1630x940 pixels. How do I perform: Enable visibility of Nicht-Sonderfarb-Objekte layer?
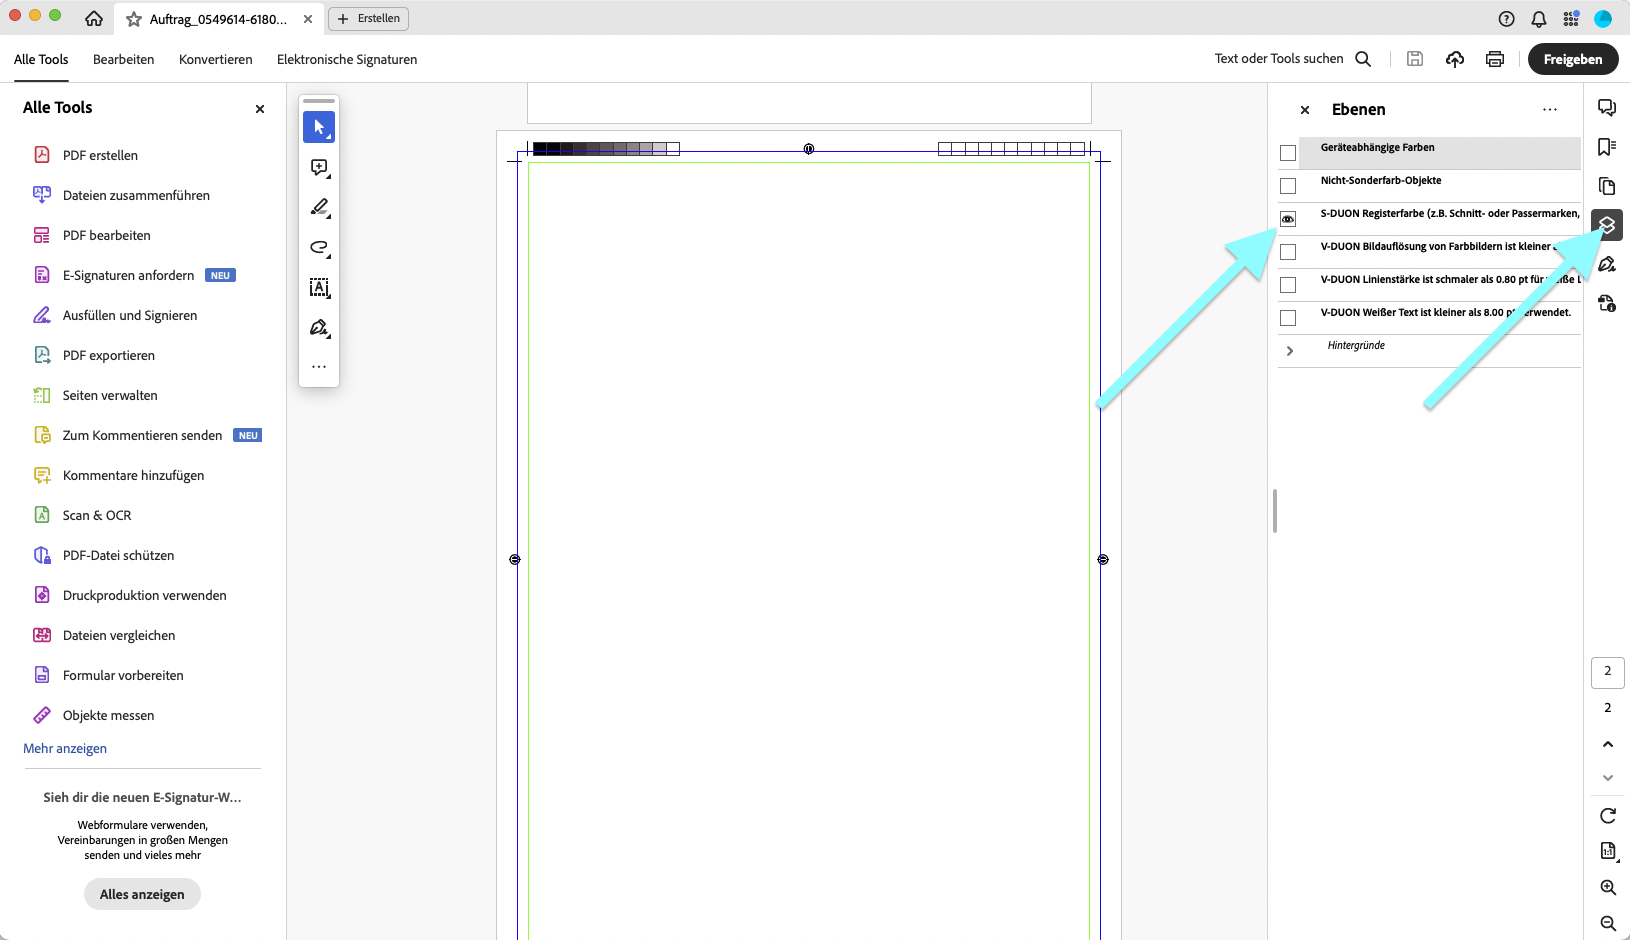coord(1288,186)
